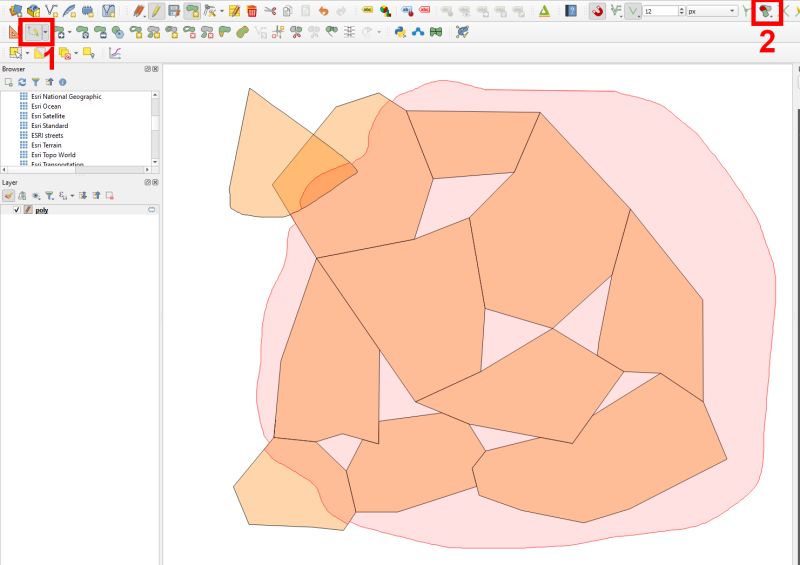Toggle the layer styling panel
The image size is (800, 565).
9,195
